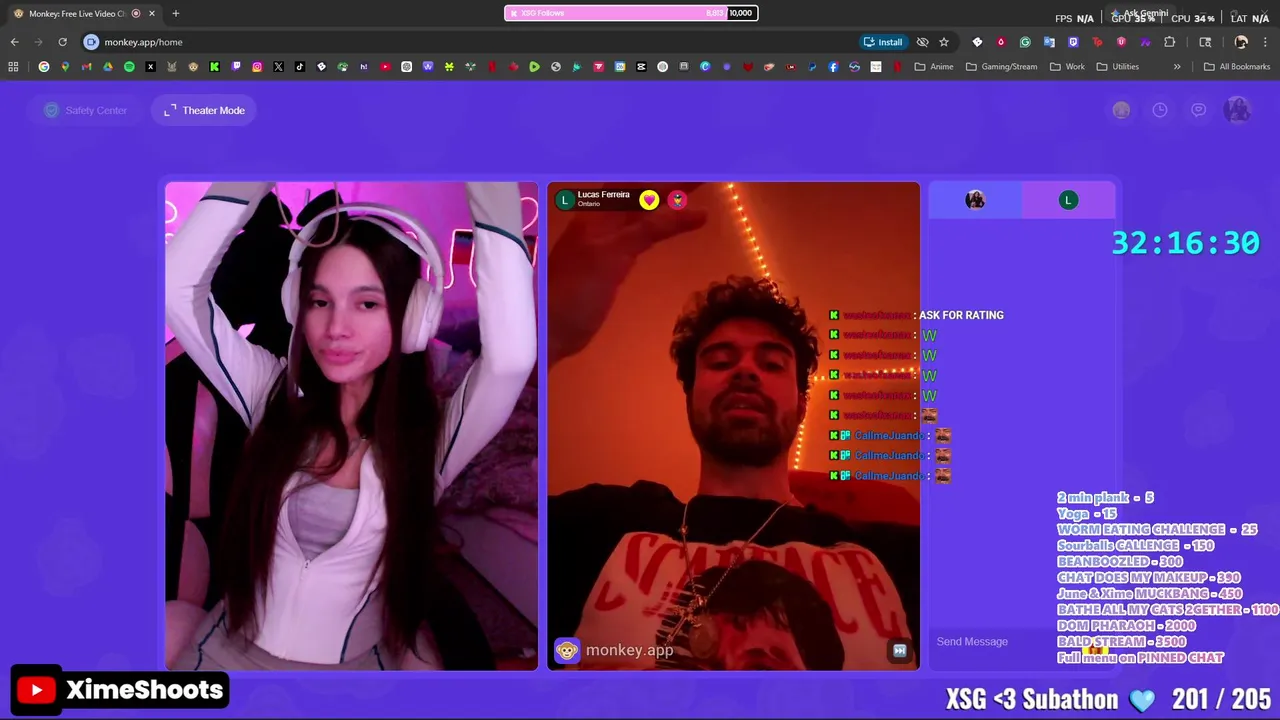Click the streamer's own webcam video
Viewport: 1280px width, 720px height.
[351, 426]
